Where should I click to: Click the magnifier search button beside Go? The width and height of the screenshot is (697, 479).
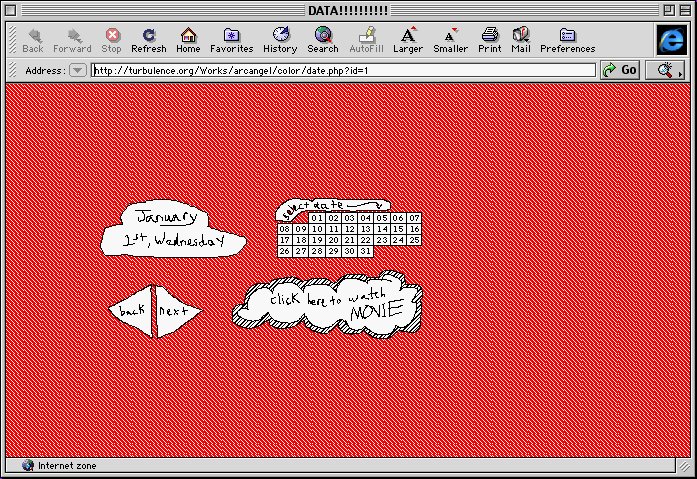[x=665, y=70]
